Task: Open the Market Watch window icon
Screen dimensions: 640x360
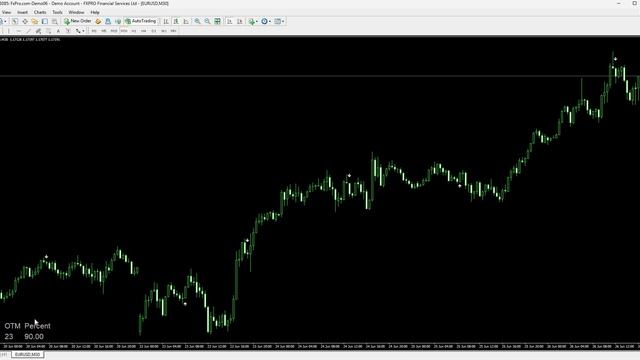Action: (x=15, y=21)
